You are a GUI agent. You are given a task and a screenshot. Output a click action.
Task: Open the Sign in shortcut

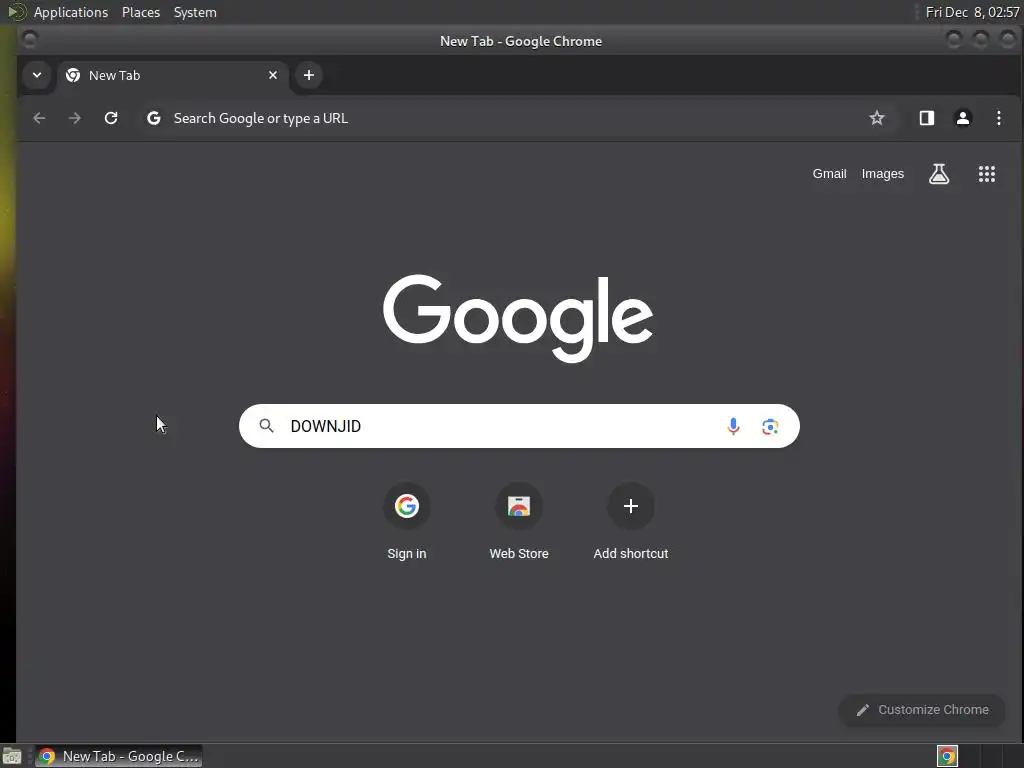click(x=406, y=522)
